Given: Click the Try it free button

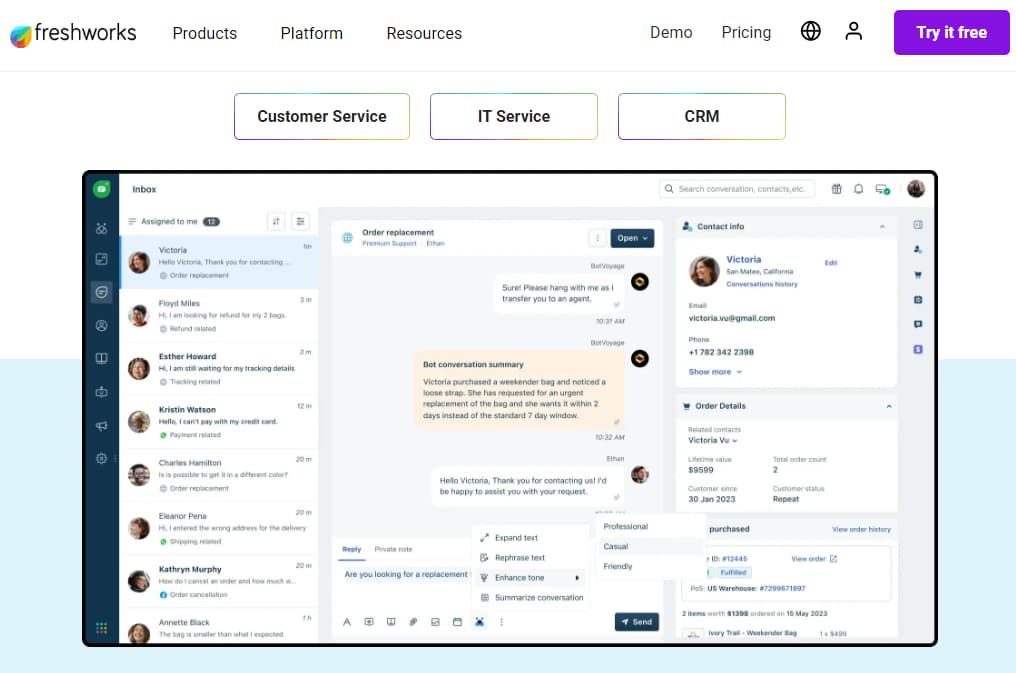Looking at the screenshot, I should point(951,32).
